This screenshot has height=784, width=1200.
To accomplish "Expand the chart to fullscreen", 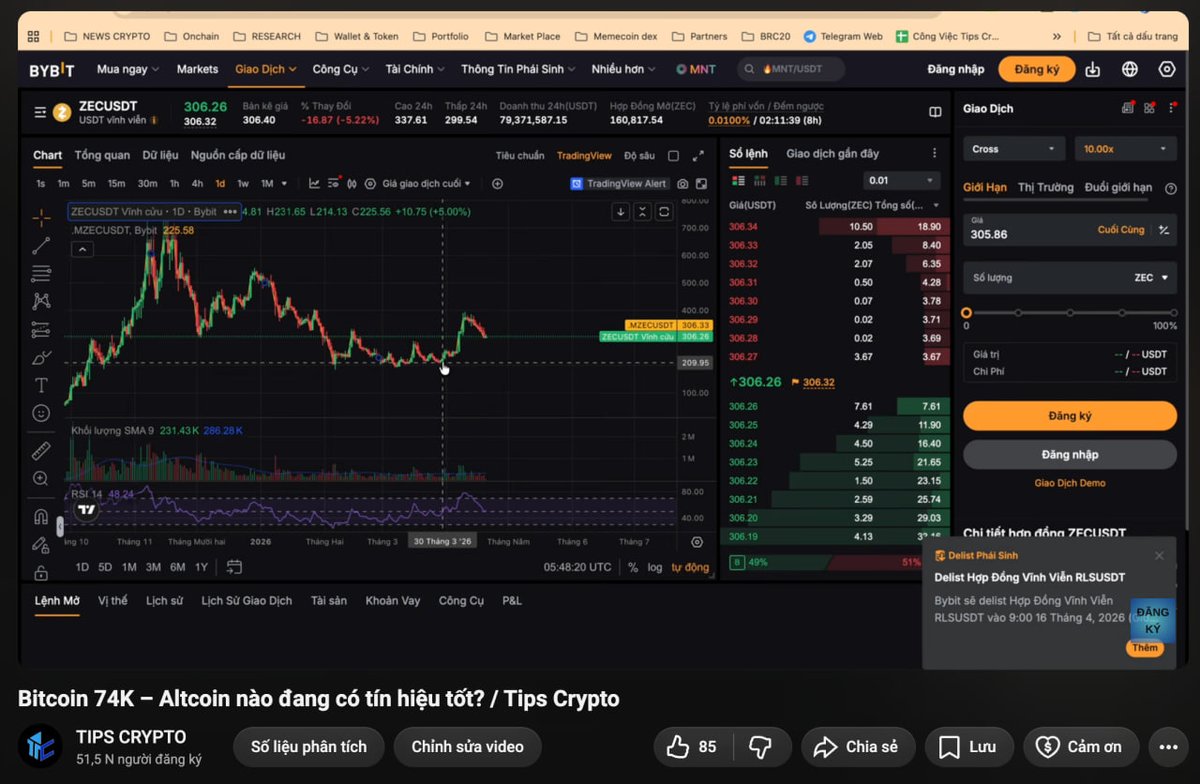I will [698, 156].
